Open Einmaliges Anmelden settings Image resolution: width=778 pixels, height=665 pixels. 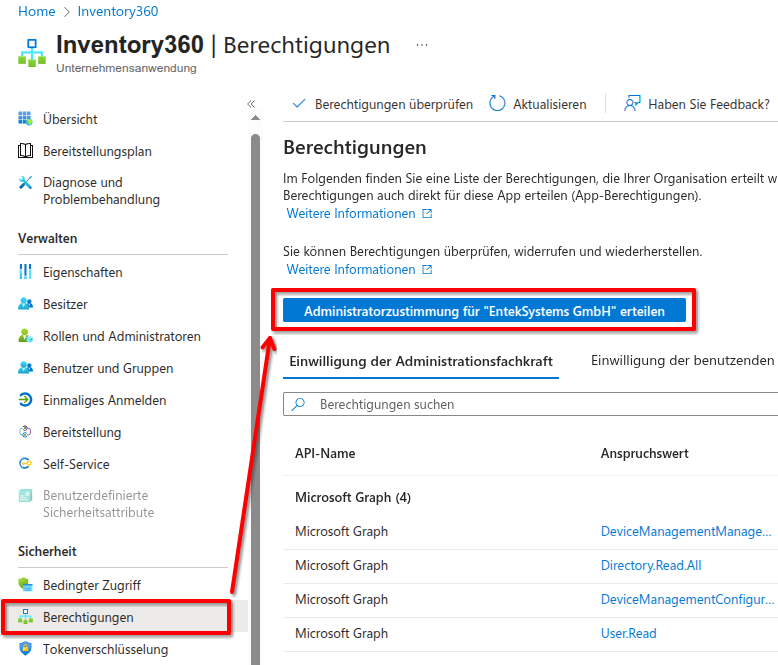[104, 400]
